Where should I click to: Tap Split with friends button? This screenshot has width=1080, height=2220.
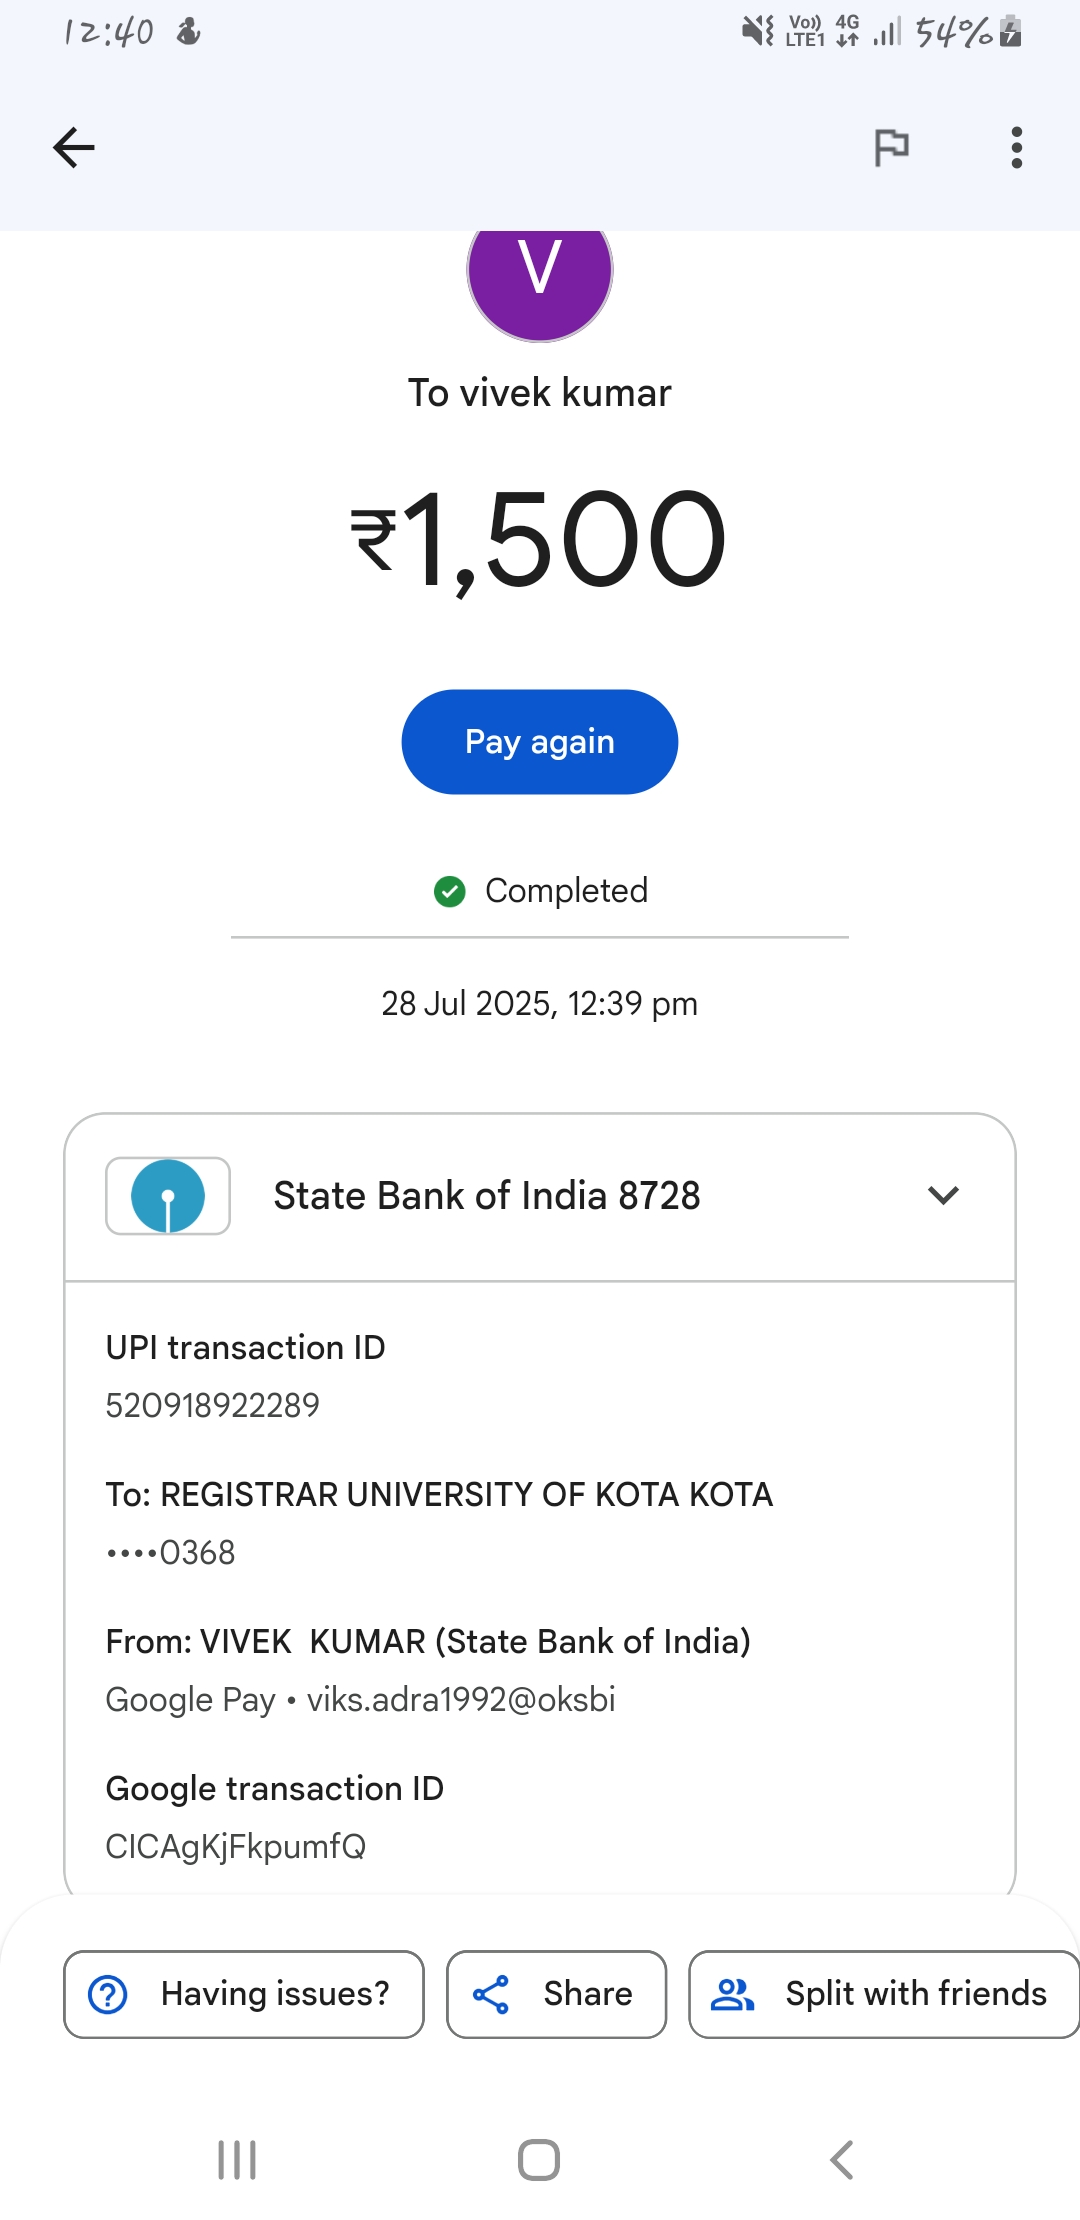[x=884, y=1994]
